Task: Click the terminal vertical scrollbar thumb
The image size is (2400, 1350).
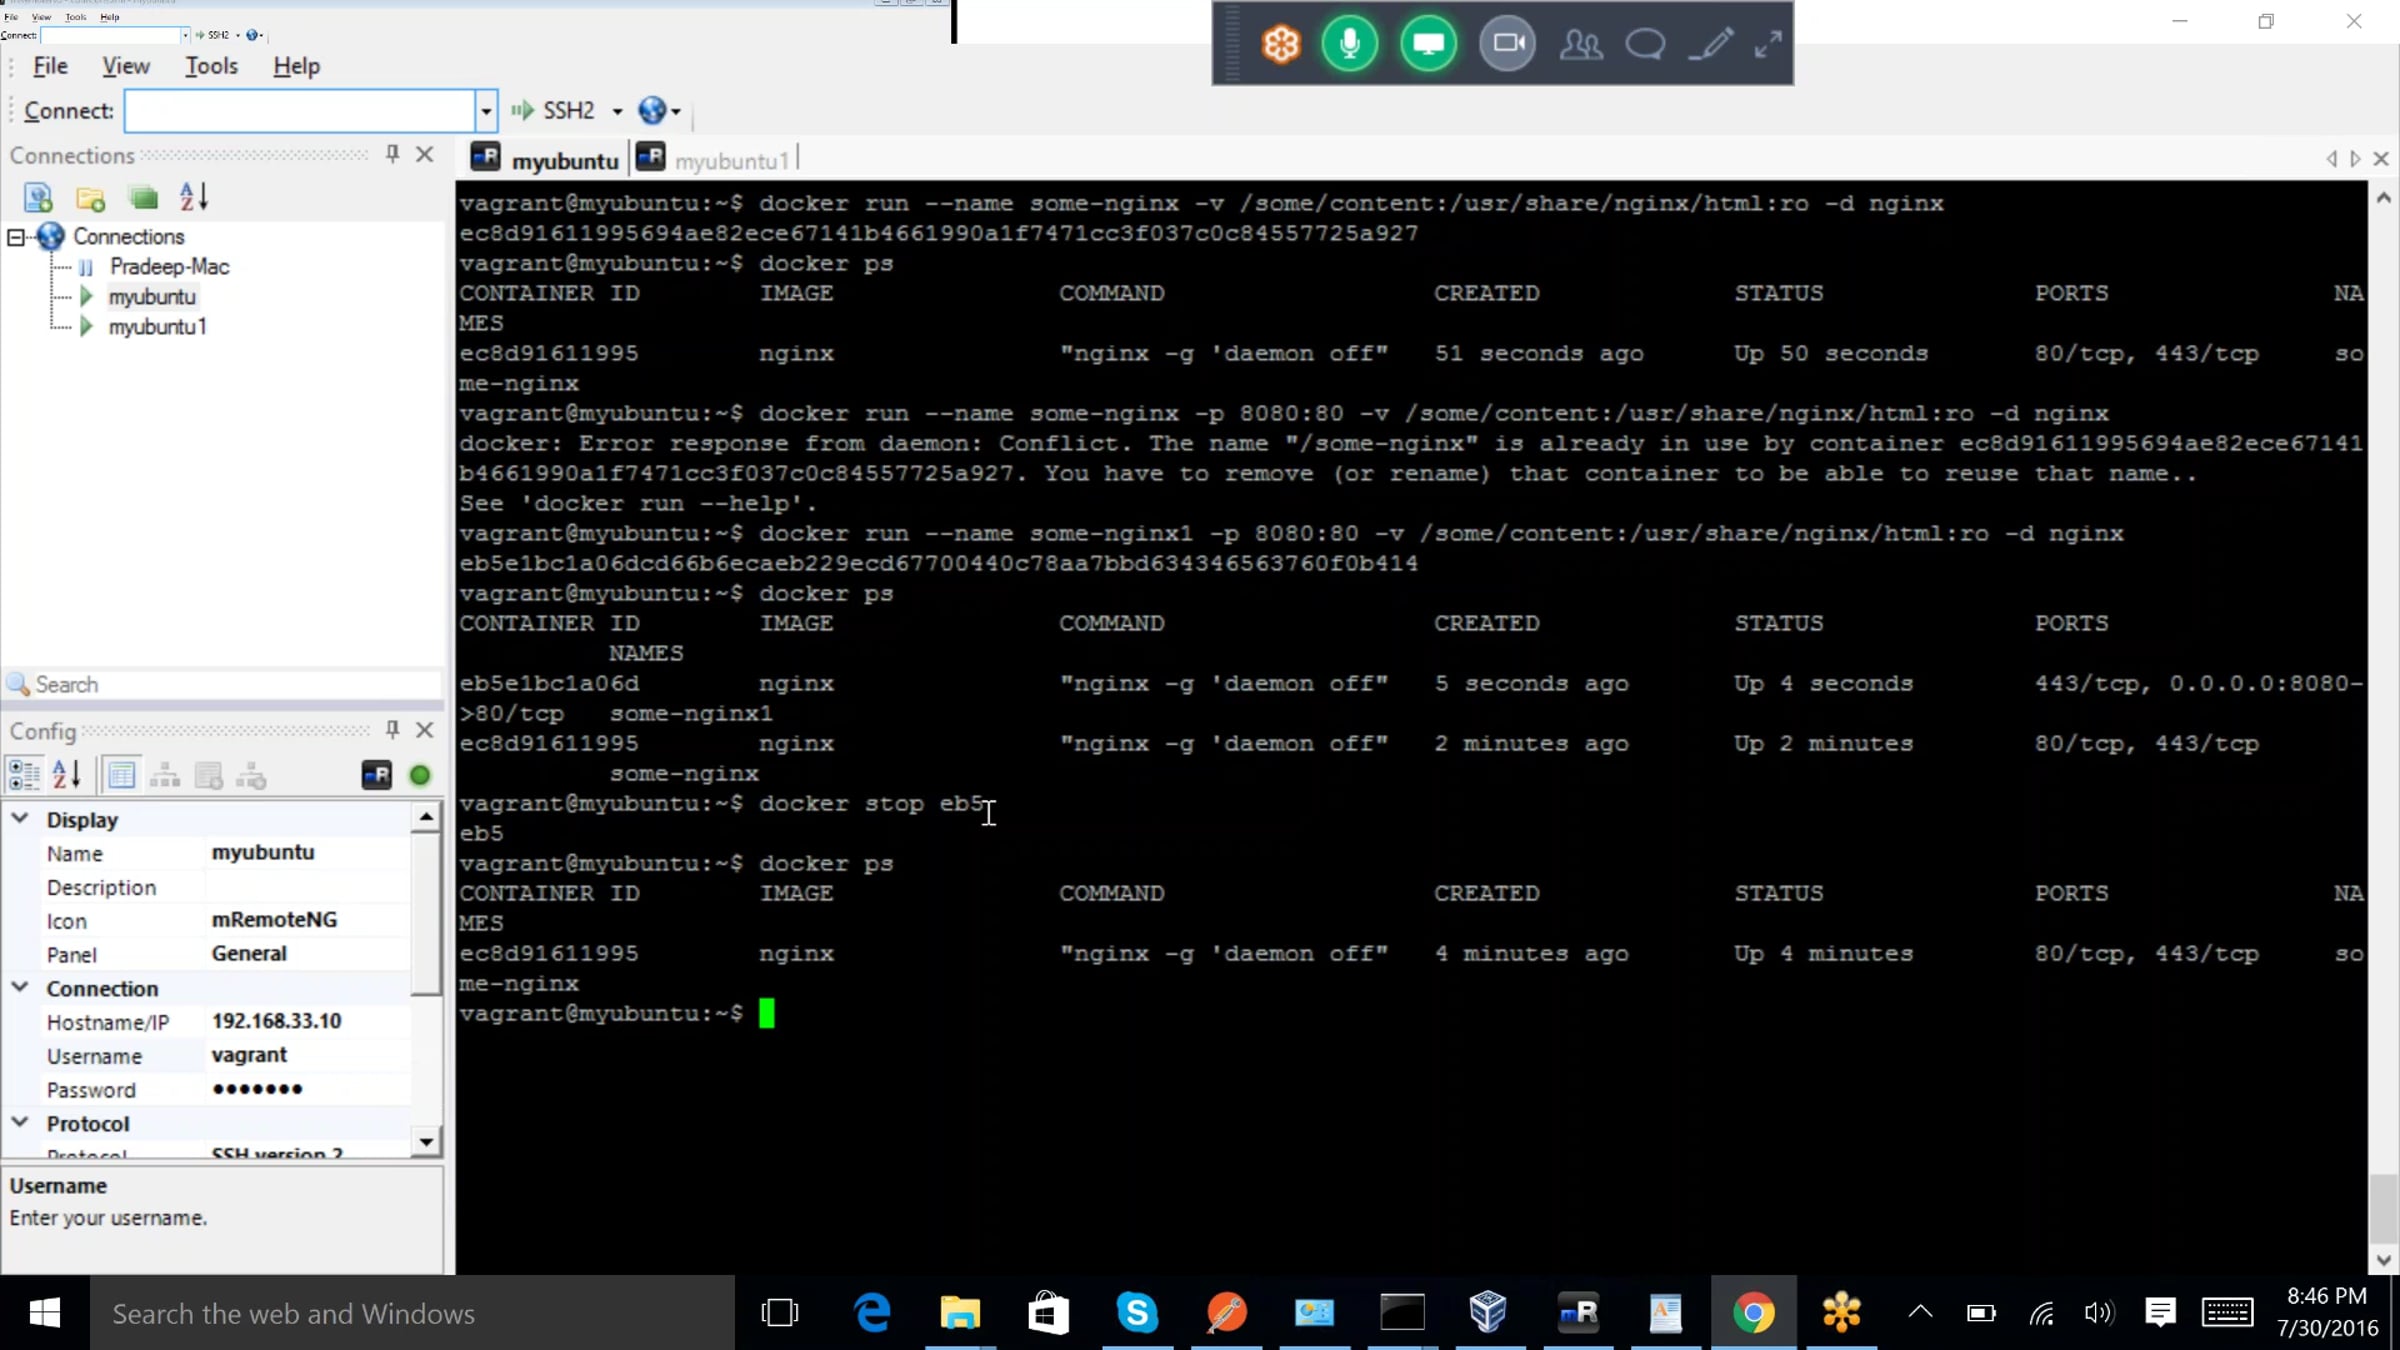Action: (2384, 1207)
